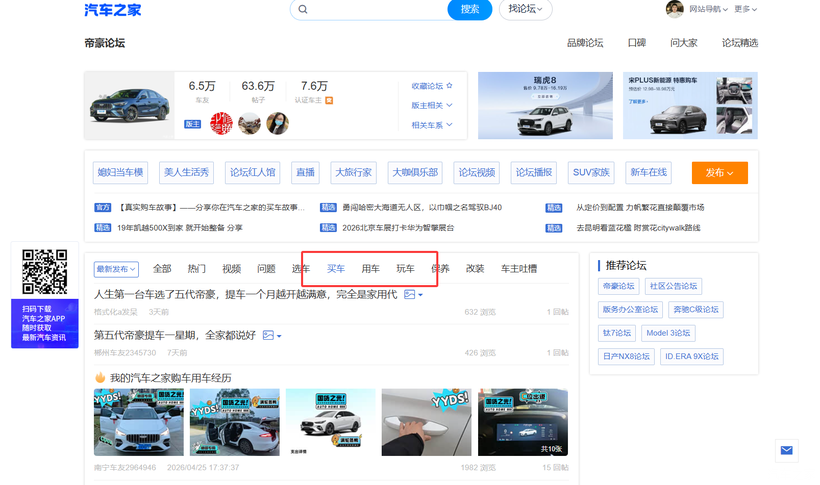The height and width of the screenshot is (485, 820).
Task: Click the search magnifier icon
Action: click(x=303, y=9)
